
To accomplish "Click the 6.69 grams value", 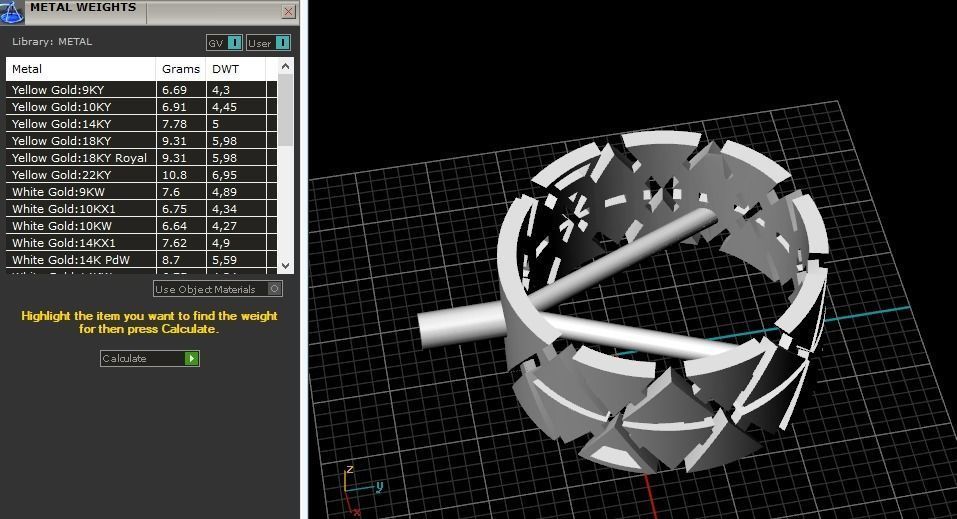I will 175,90.
